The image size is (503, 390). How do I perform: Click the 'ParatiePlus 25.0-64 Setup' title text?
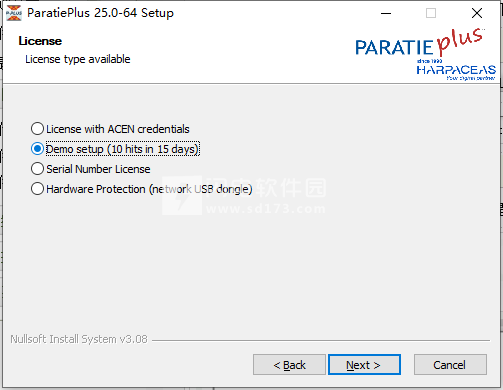(x=100, y=13)
